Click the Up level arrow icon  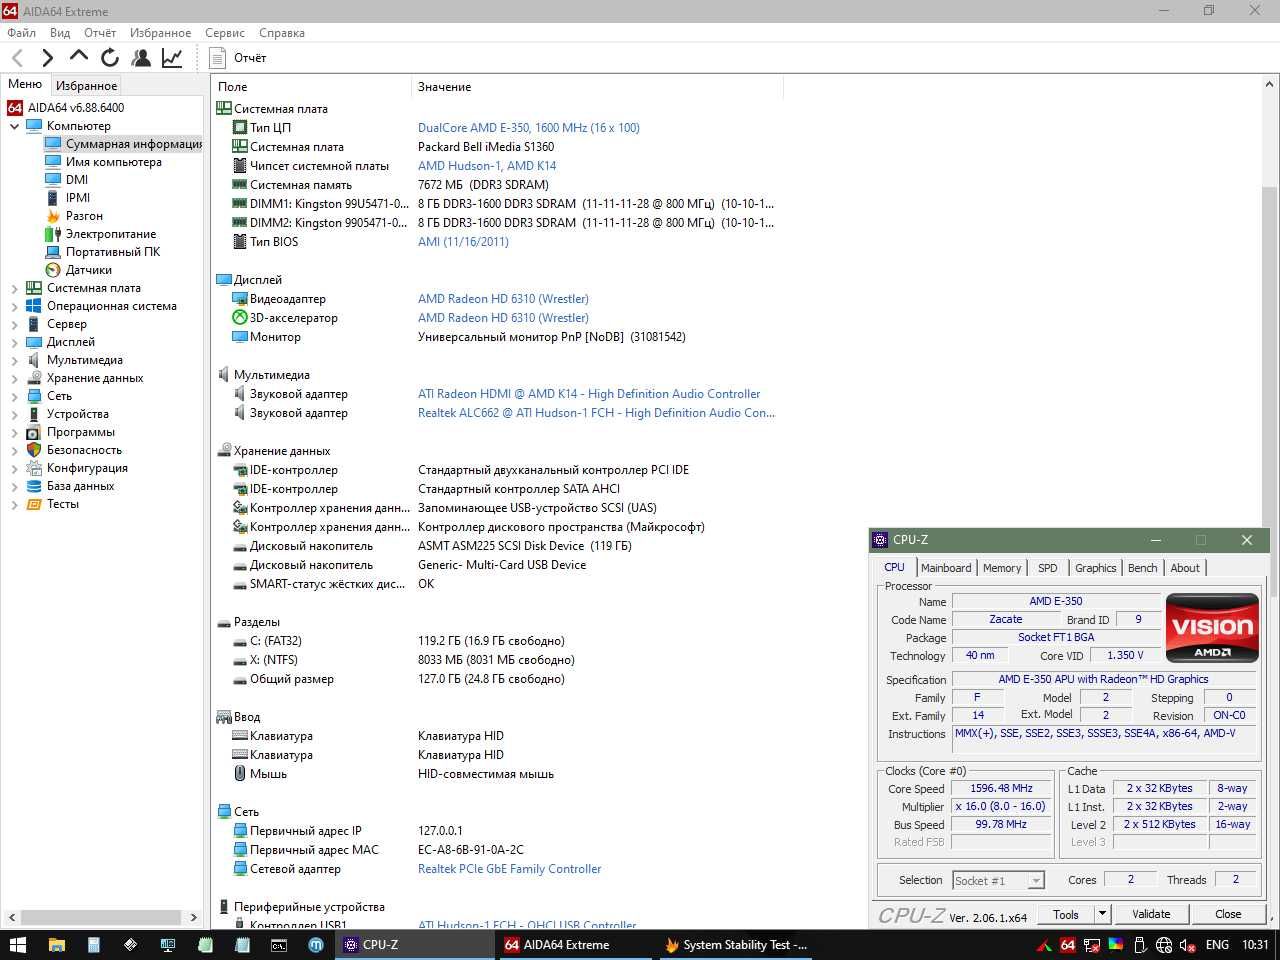coord(78,58)
